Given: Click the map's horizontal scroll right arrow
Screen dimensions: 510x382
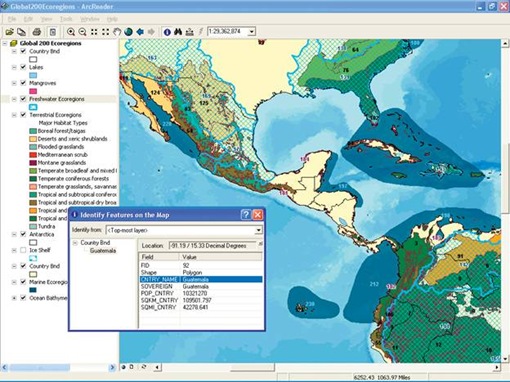Looking at the screenshot, I should 497,367.
